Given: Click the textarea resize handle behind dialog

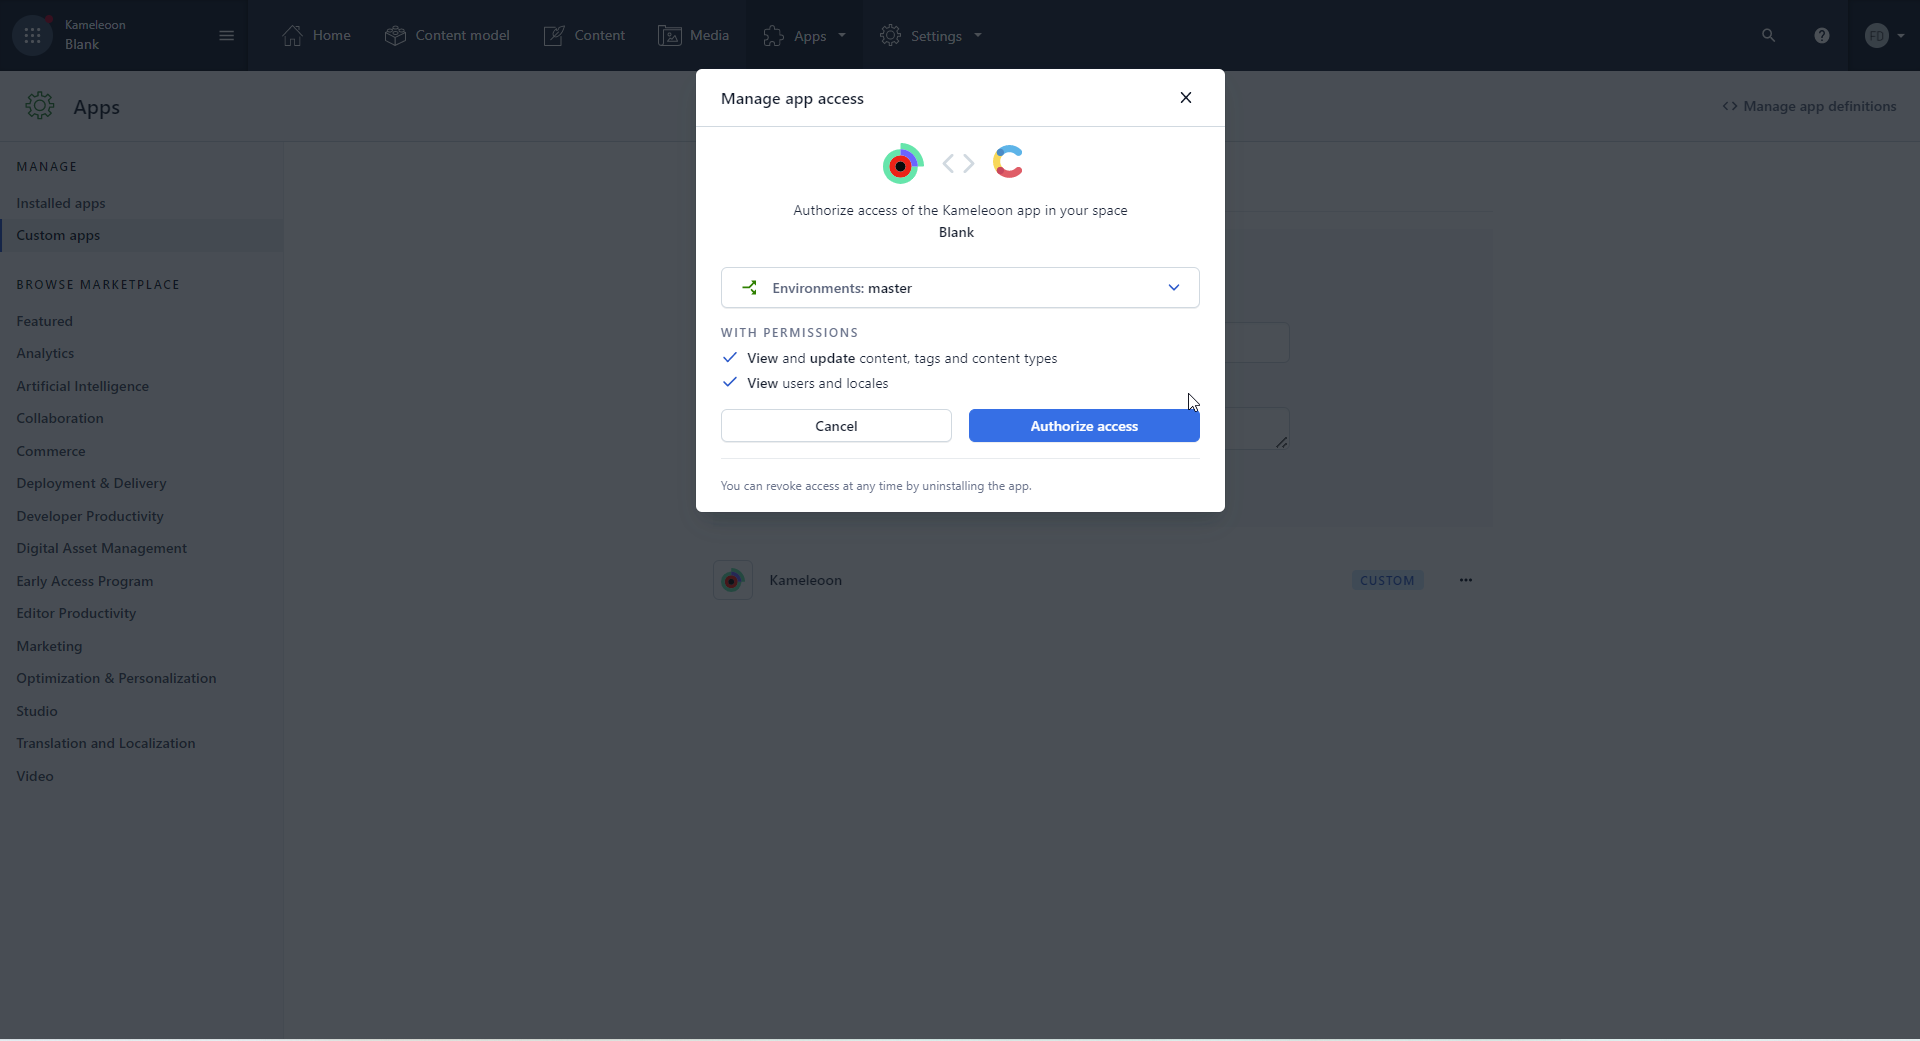Looking at the screenshot, I should coord(1281,442).
